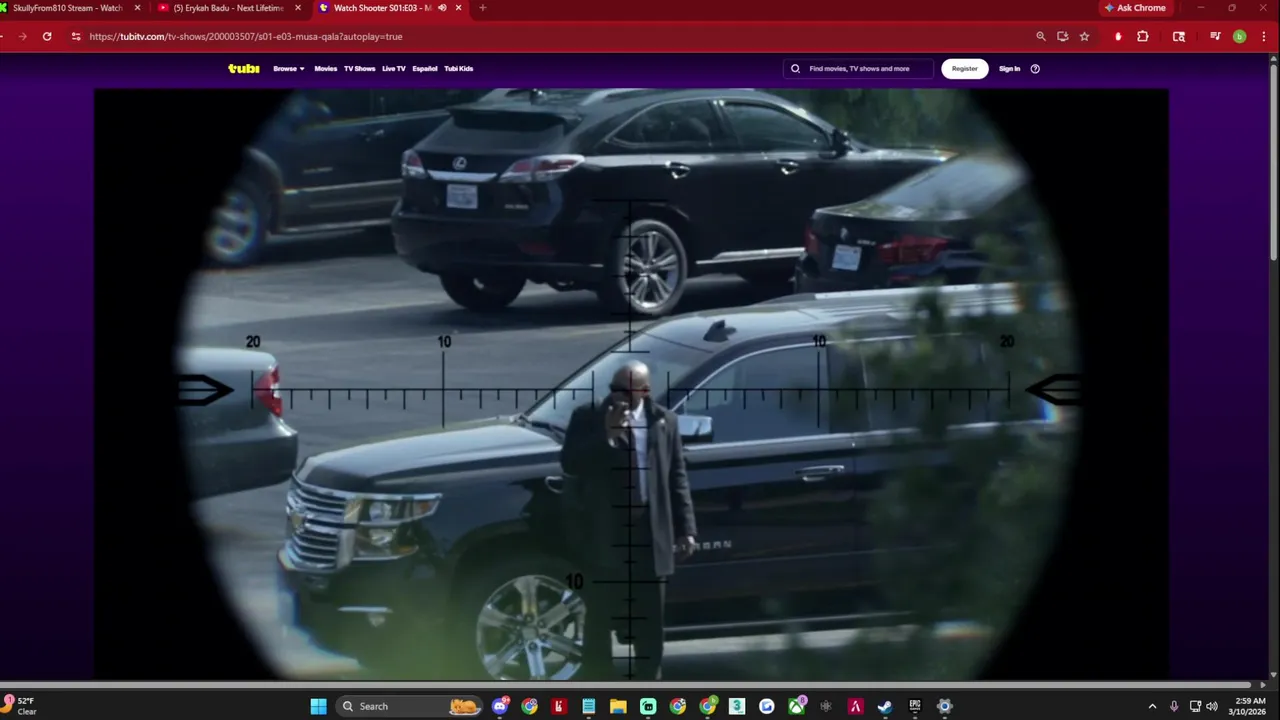
Task: Open volume control speaker icon in tray
Action: [1212, 706]
